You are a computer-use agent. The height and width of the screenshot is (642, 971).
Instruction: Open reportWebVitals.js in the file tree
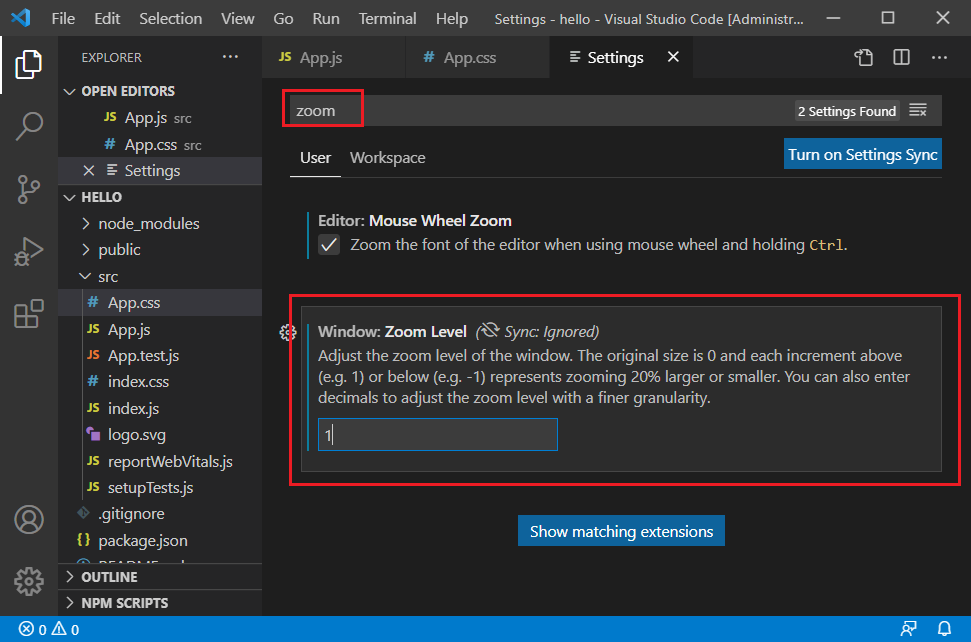pos(160,461)
